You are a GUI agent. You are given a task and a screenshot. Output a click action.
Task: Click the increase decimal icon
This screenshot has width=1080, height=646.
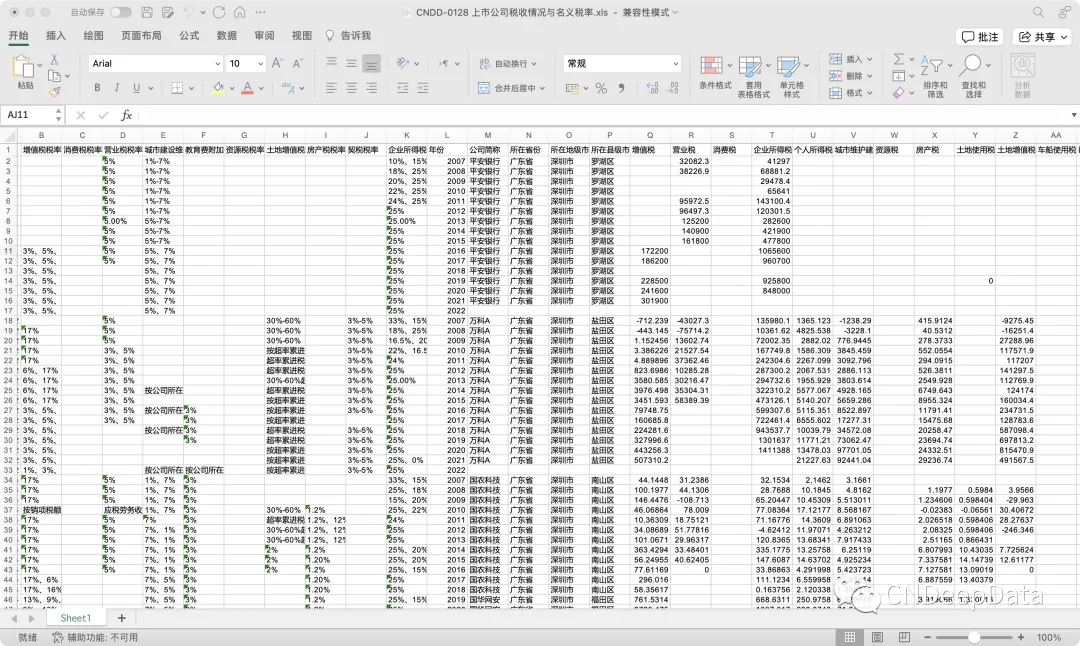[x=652, y=88]
